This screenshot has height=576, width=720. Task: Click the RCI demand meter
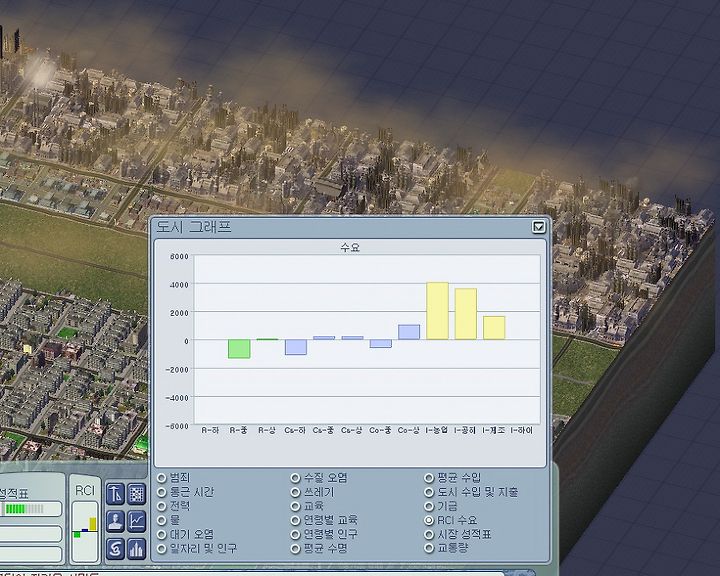[x=85, y=531]
